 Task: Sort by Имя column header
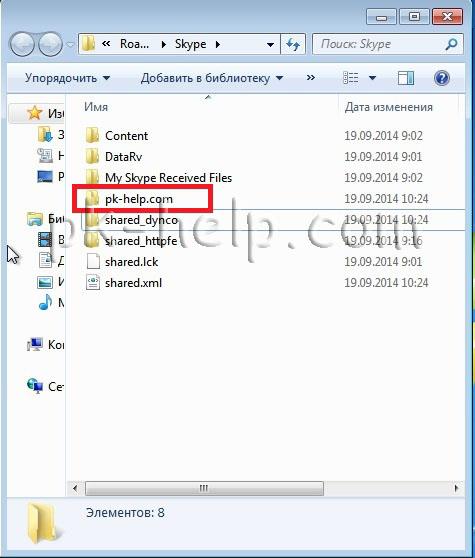(x=96, y=107)
